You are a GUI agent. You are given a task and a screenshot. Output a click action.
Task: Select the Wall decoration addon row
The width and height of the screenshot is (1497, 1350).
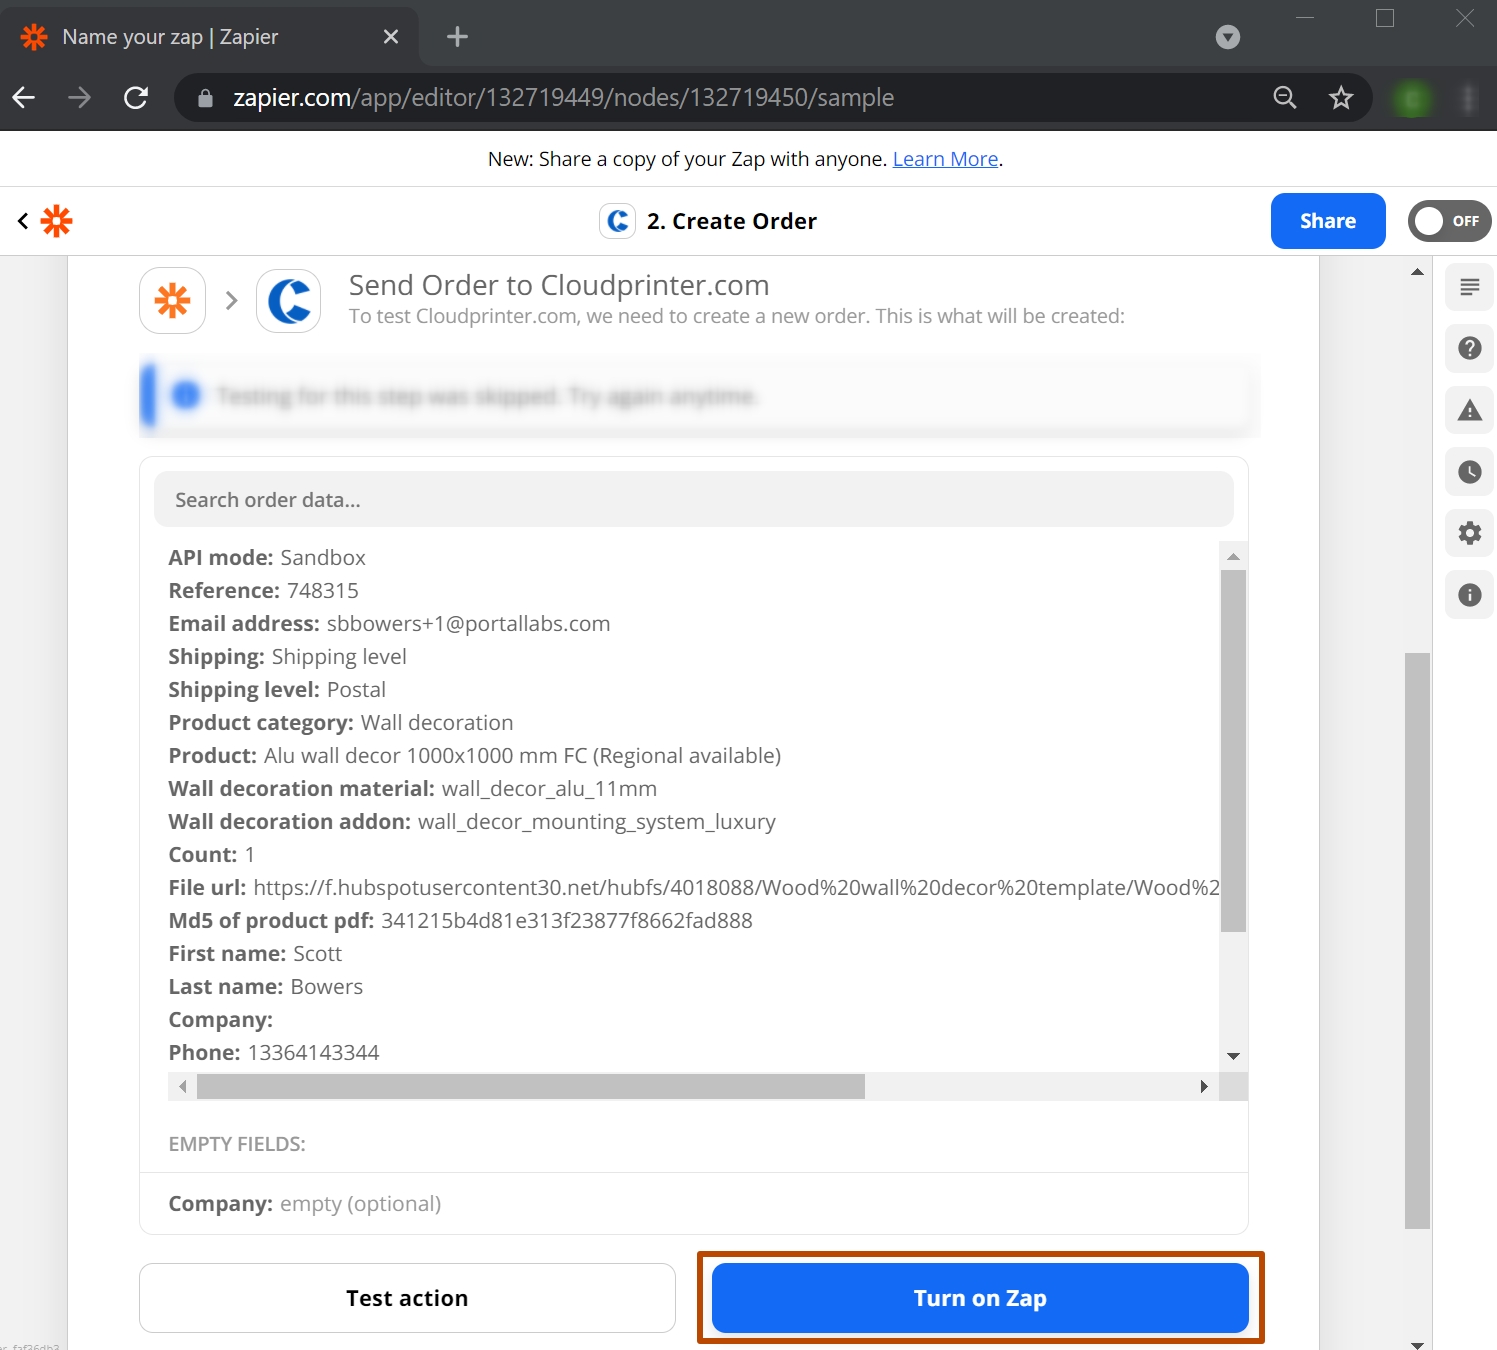472,821
